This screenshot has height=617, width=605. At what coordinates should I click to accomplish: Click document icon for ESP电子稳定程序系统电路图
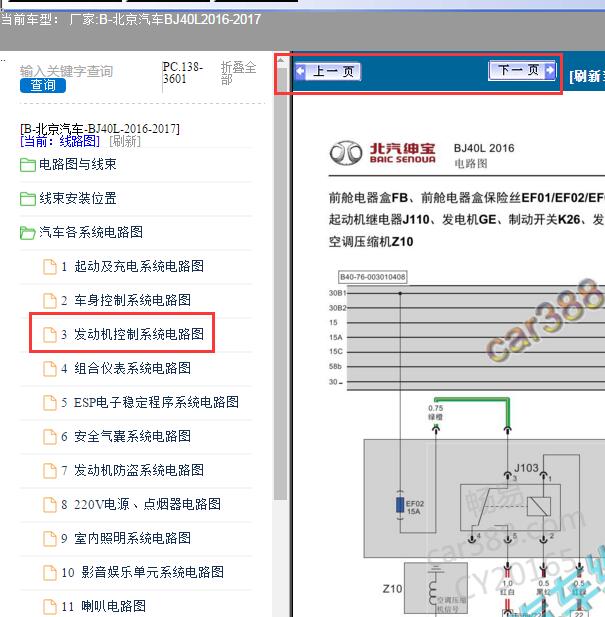coord(50,403)
